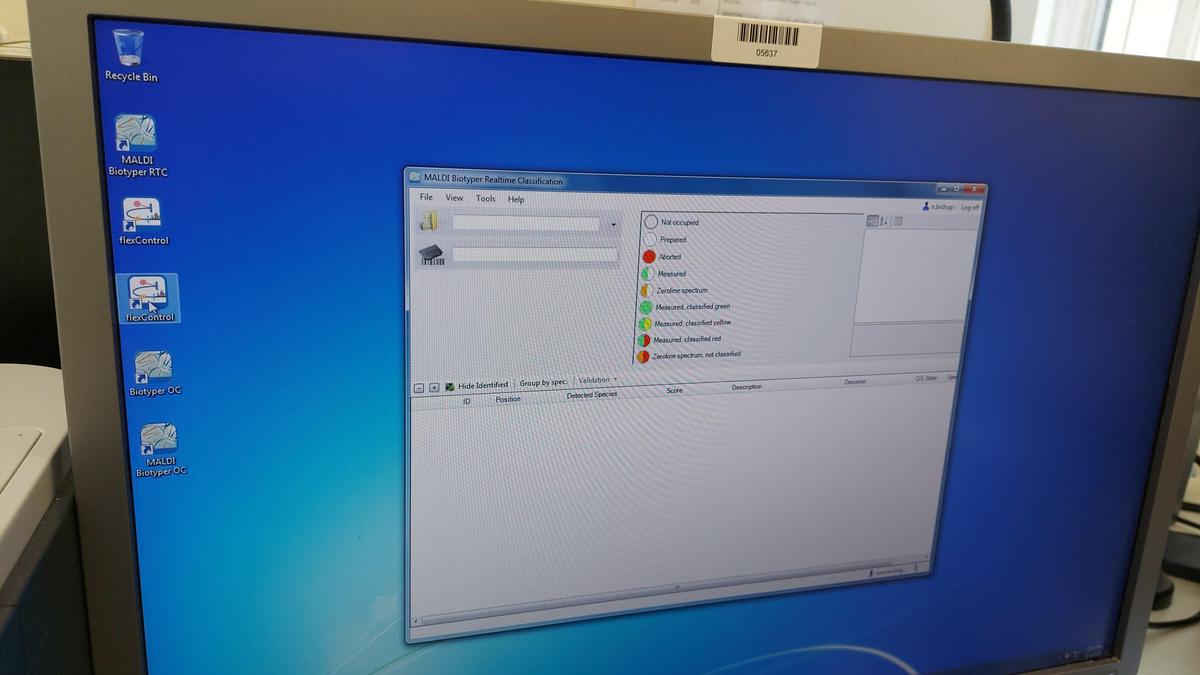Viewport: 1200px width, 675px height.
Task: Open the MALDI Biotyper OC desktop shortcut
Action: 160,449
